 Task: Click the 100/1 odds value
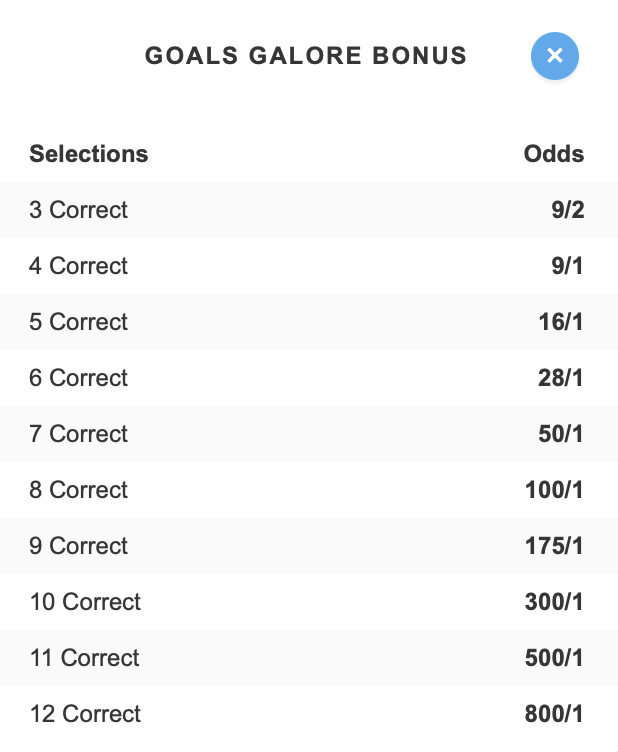coord(554,490)
